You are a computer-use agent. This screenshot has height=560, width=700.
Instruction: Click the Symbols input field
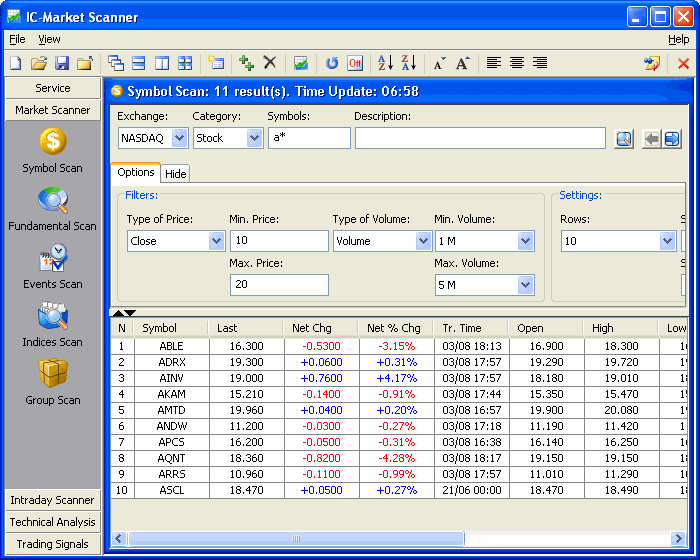(x=309, y=138)
